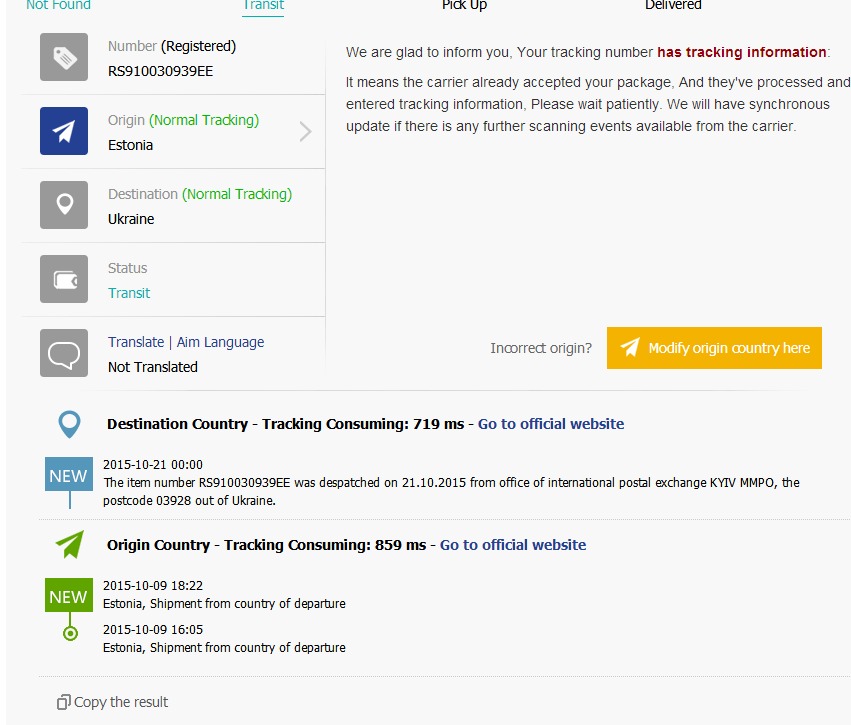The height and width of the screenshot is (725, 851).
Task: Click the 2015-10-21 00:00 timestamp
Action: point(153,465)
